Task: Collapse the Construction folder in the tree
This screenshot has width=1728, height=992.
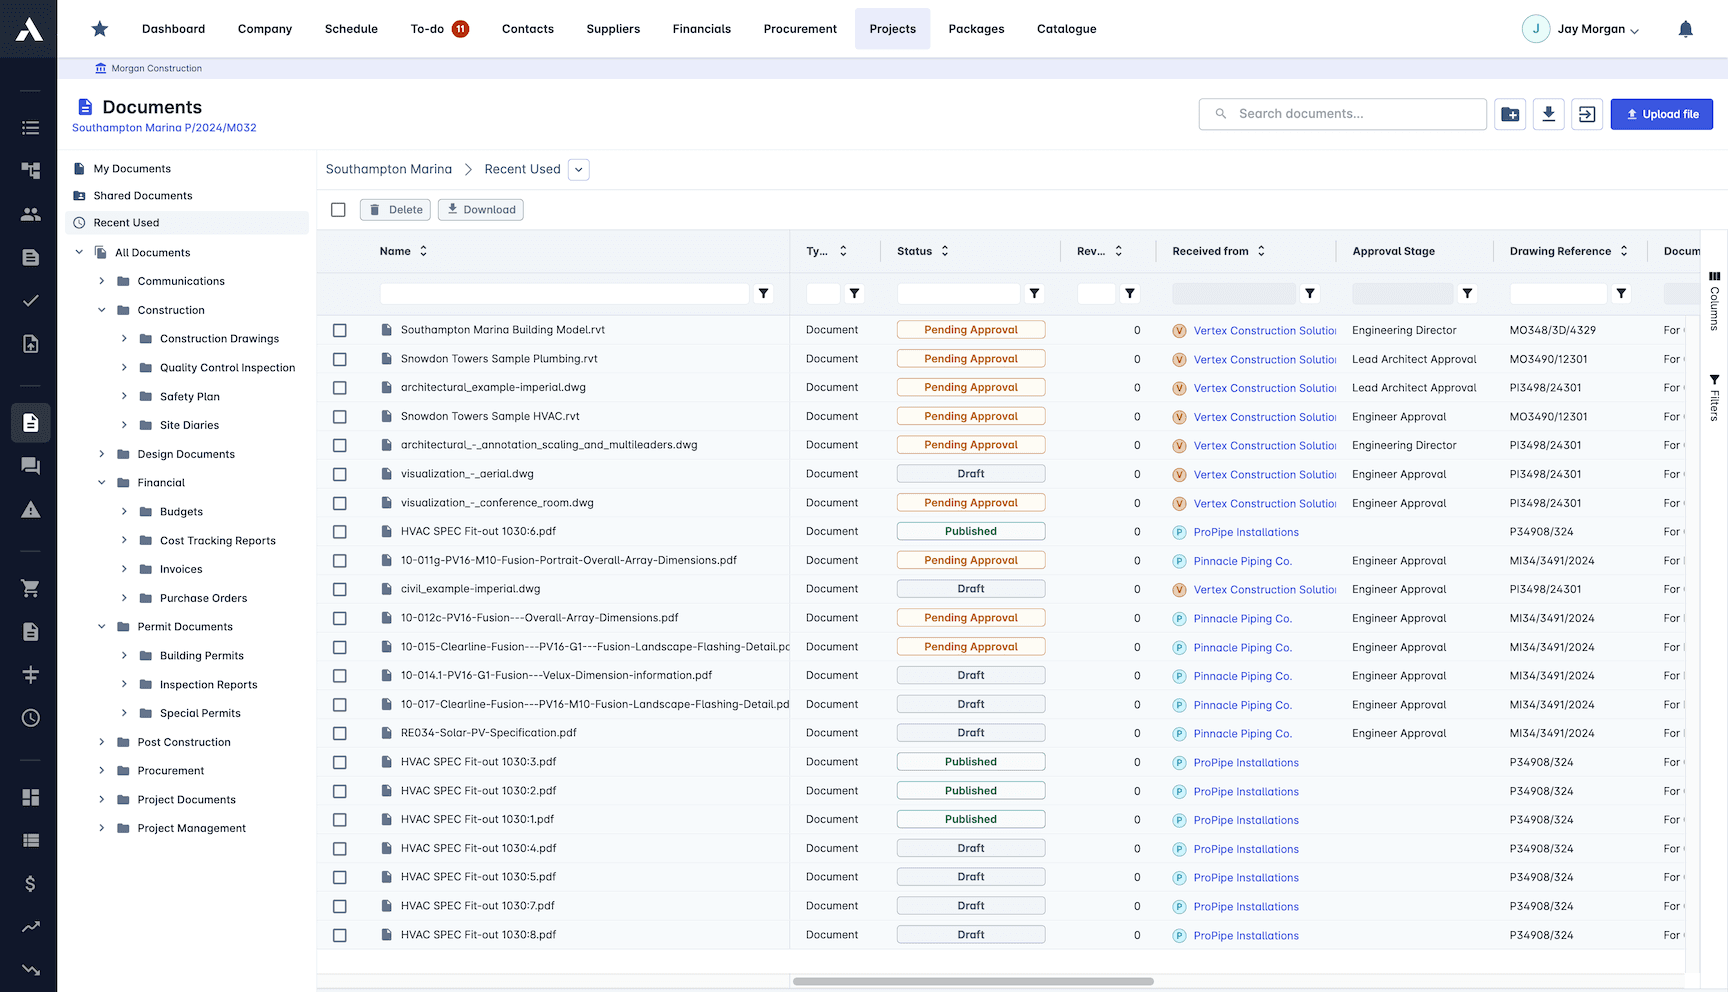Action: [x=102, y=310]
